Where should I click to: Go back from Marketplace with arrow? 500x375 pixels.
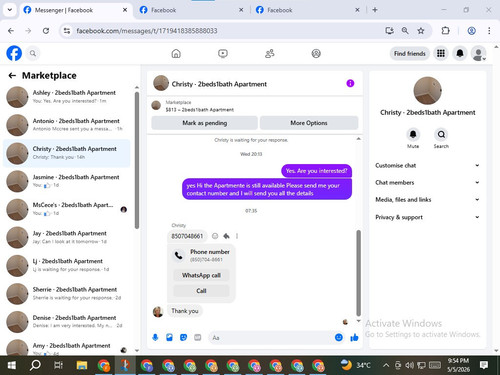click(x=12, y=76)
